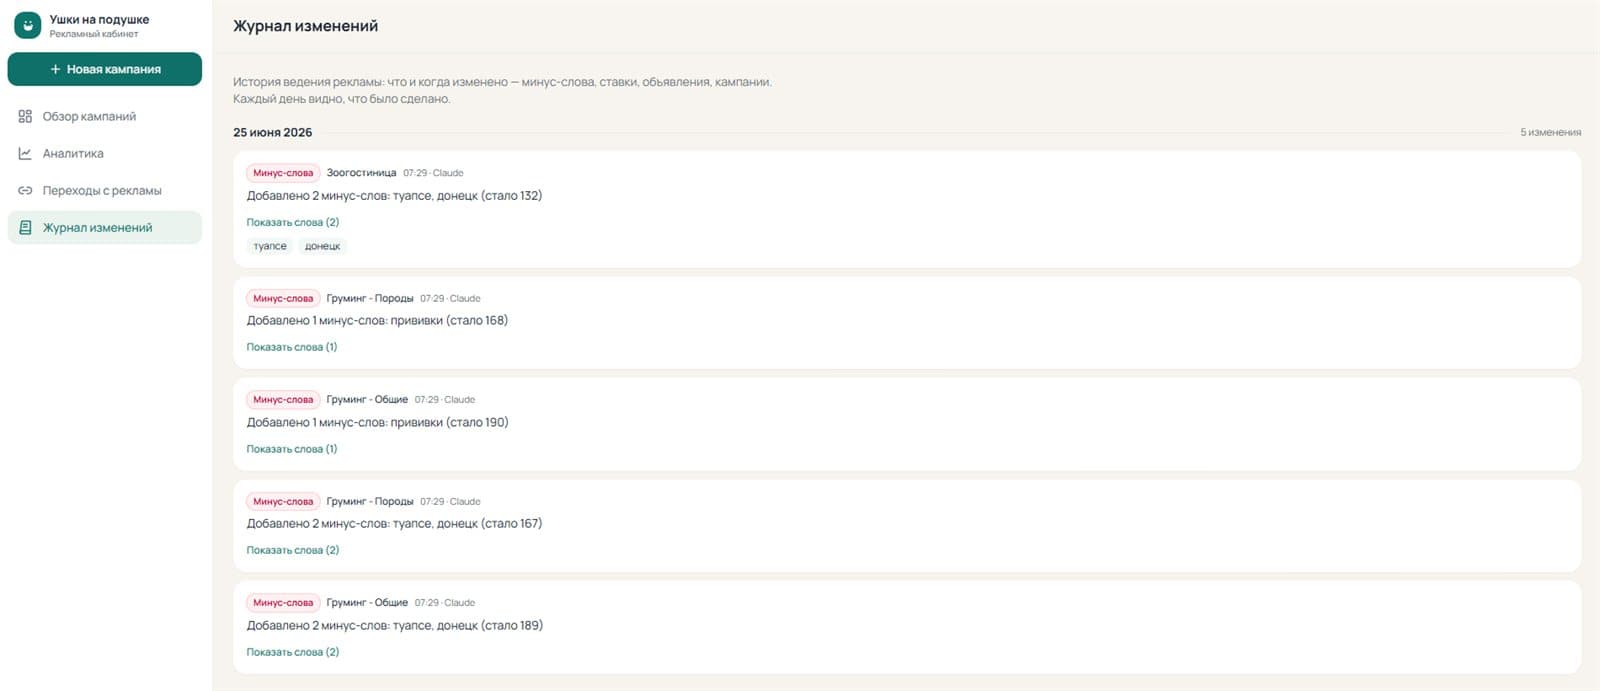Open Аналитика section
This screenshot has width=1600, height=691.
tap(105, 153)
